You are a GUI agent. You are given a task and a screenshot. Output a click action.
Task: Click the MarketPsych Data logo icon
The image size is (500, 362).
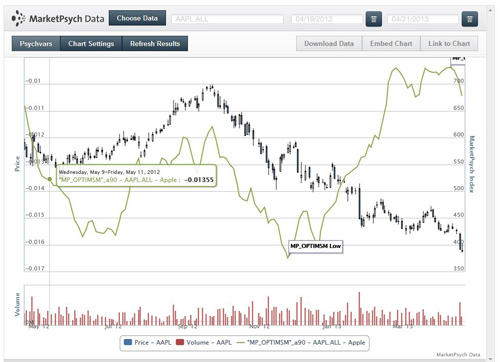[18, 18]
